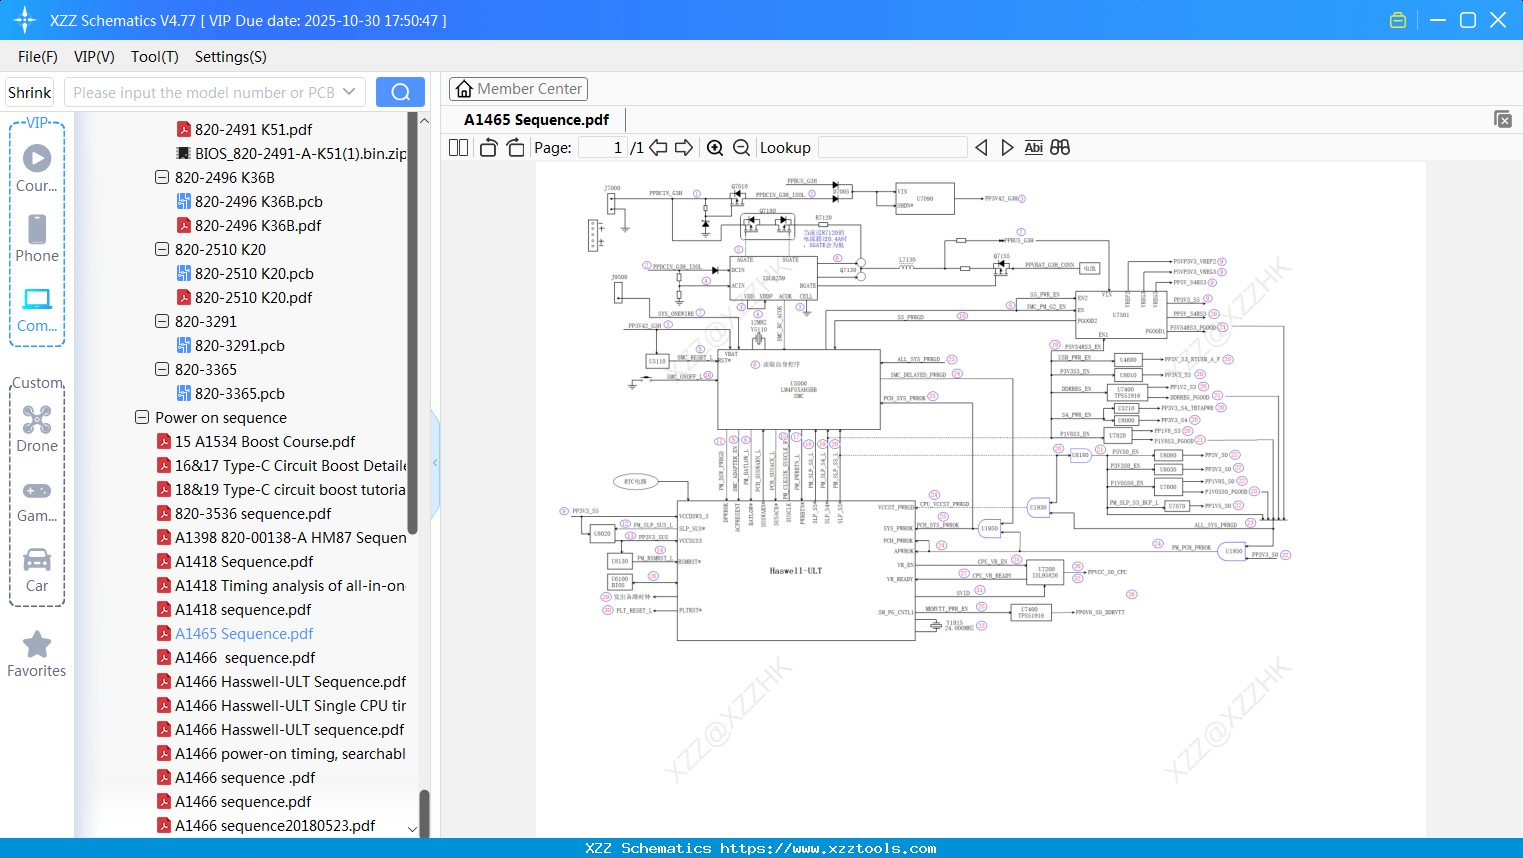Open the Drone category
The height and width of the screenshot is (858, 1523).
[x=37, y=429]
